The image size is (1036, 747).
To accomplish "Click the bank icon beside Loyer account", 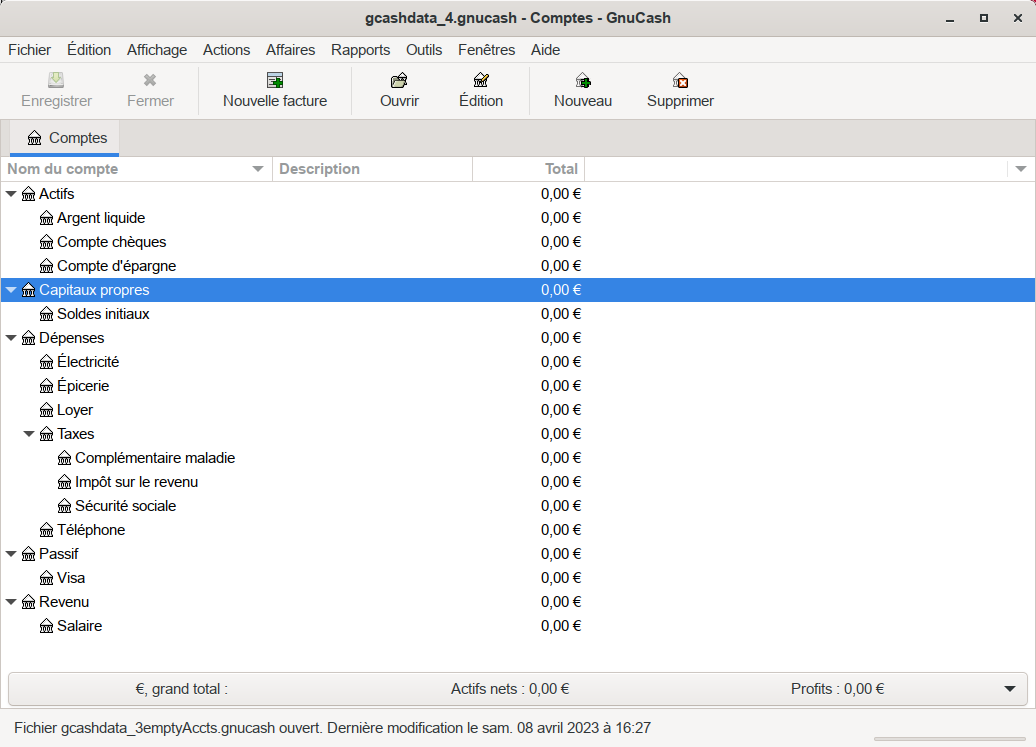I will pyautogui.click(x=46, y=410).
